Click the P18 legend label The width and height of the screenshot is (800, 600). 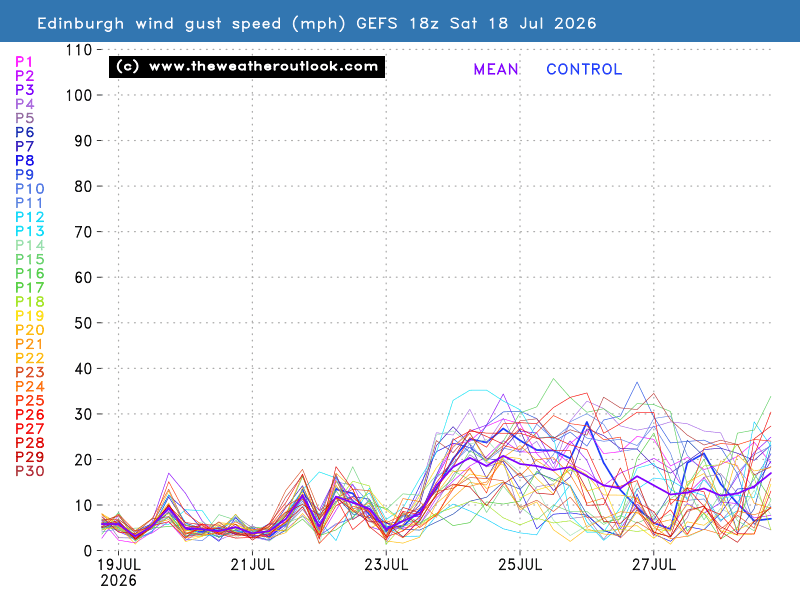click(x=30, y=302)
